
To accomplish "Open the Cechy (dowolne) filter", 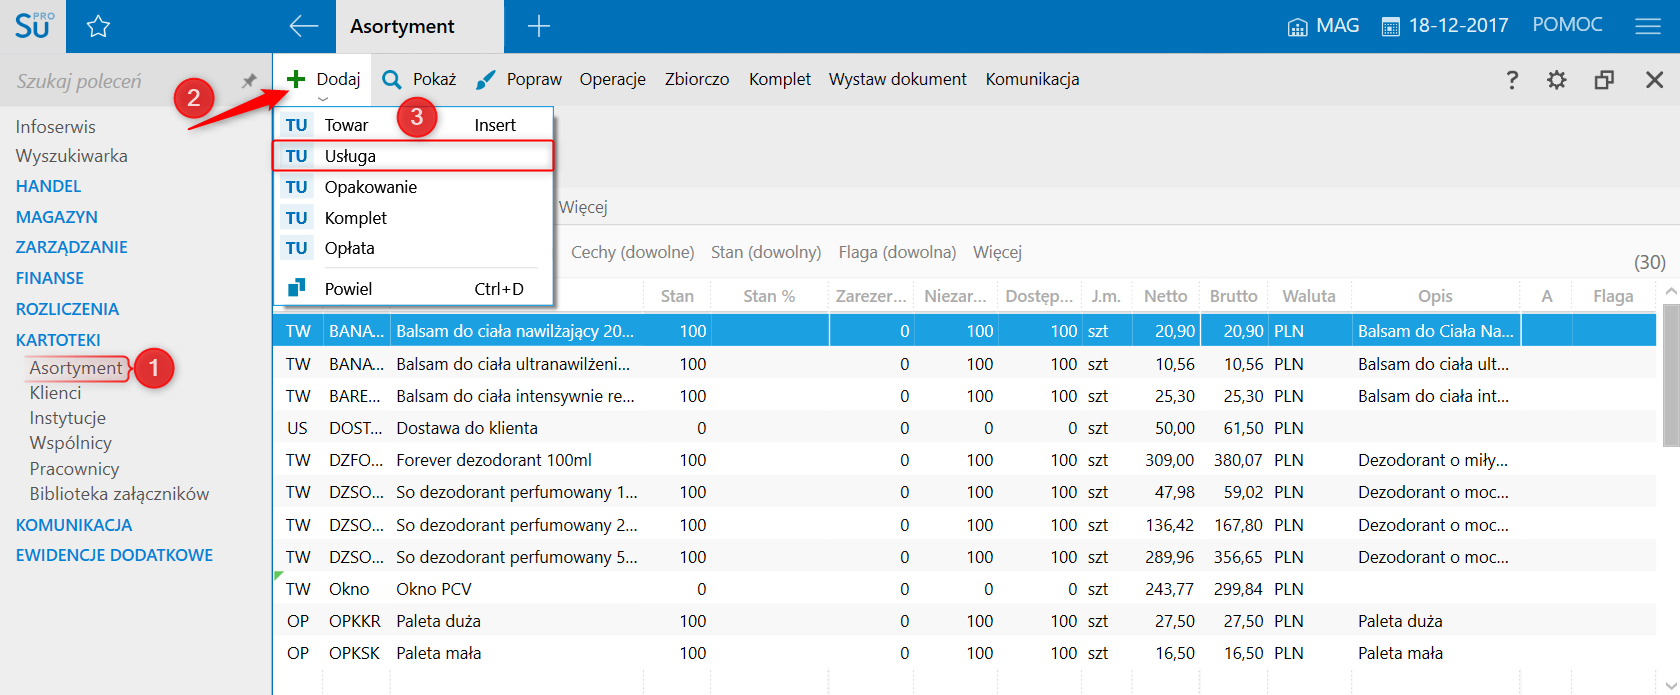I will pyautogui.click(x=632, y=252).
